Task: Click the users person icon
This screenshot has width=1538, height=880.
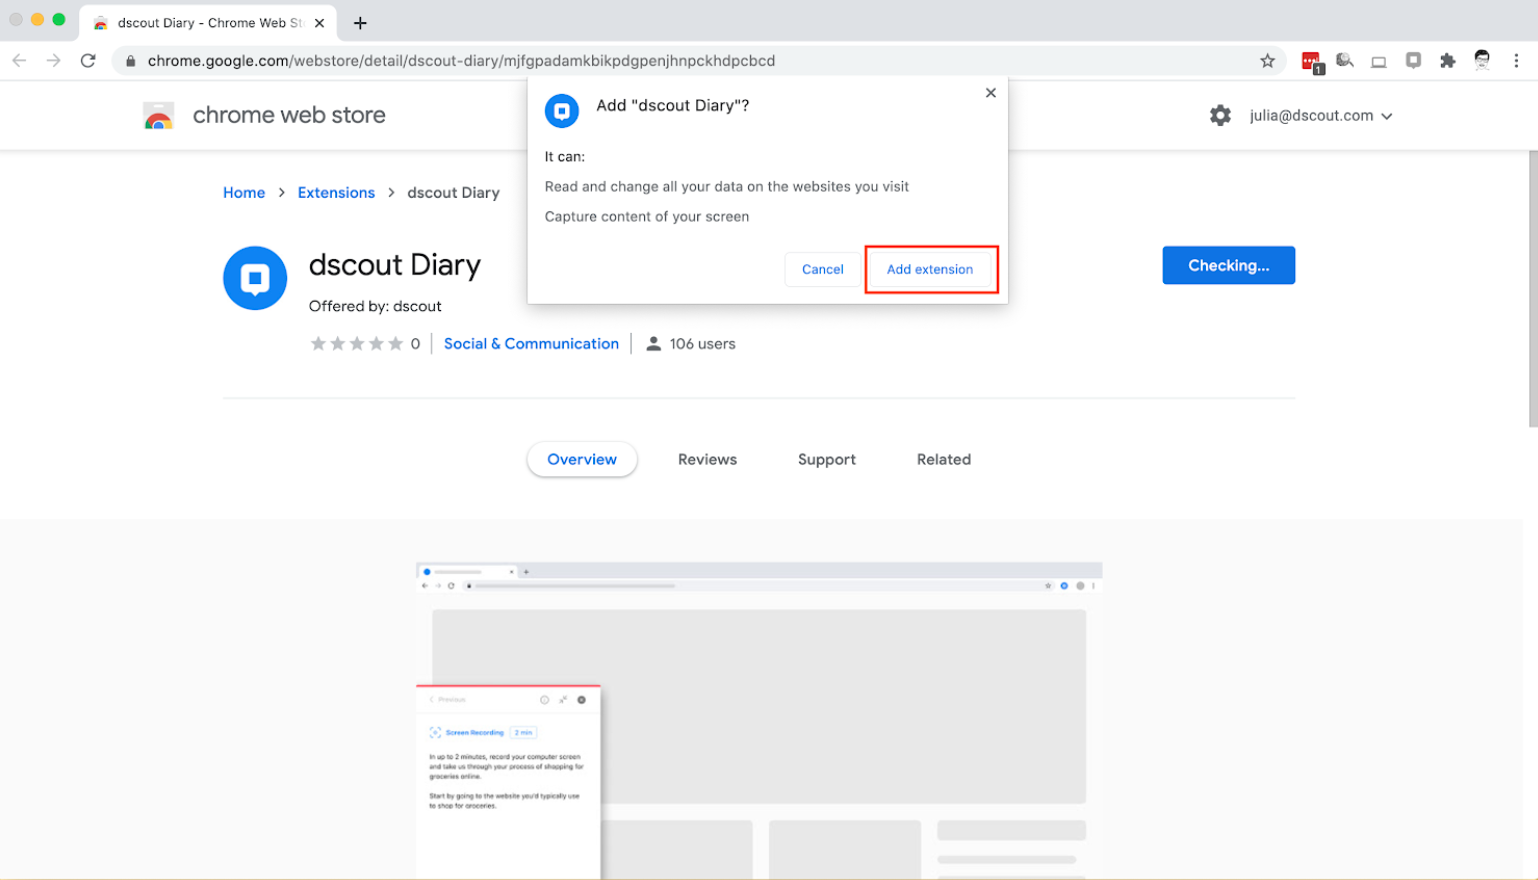Action: [x=654, y=344]
